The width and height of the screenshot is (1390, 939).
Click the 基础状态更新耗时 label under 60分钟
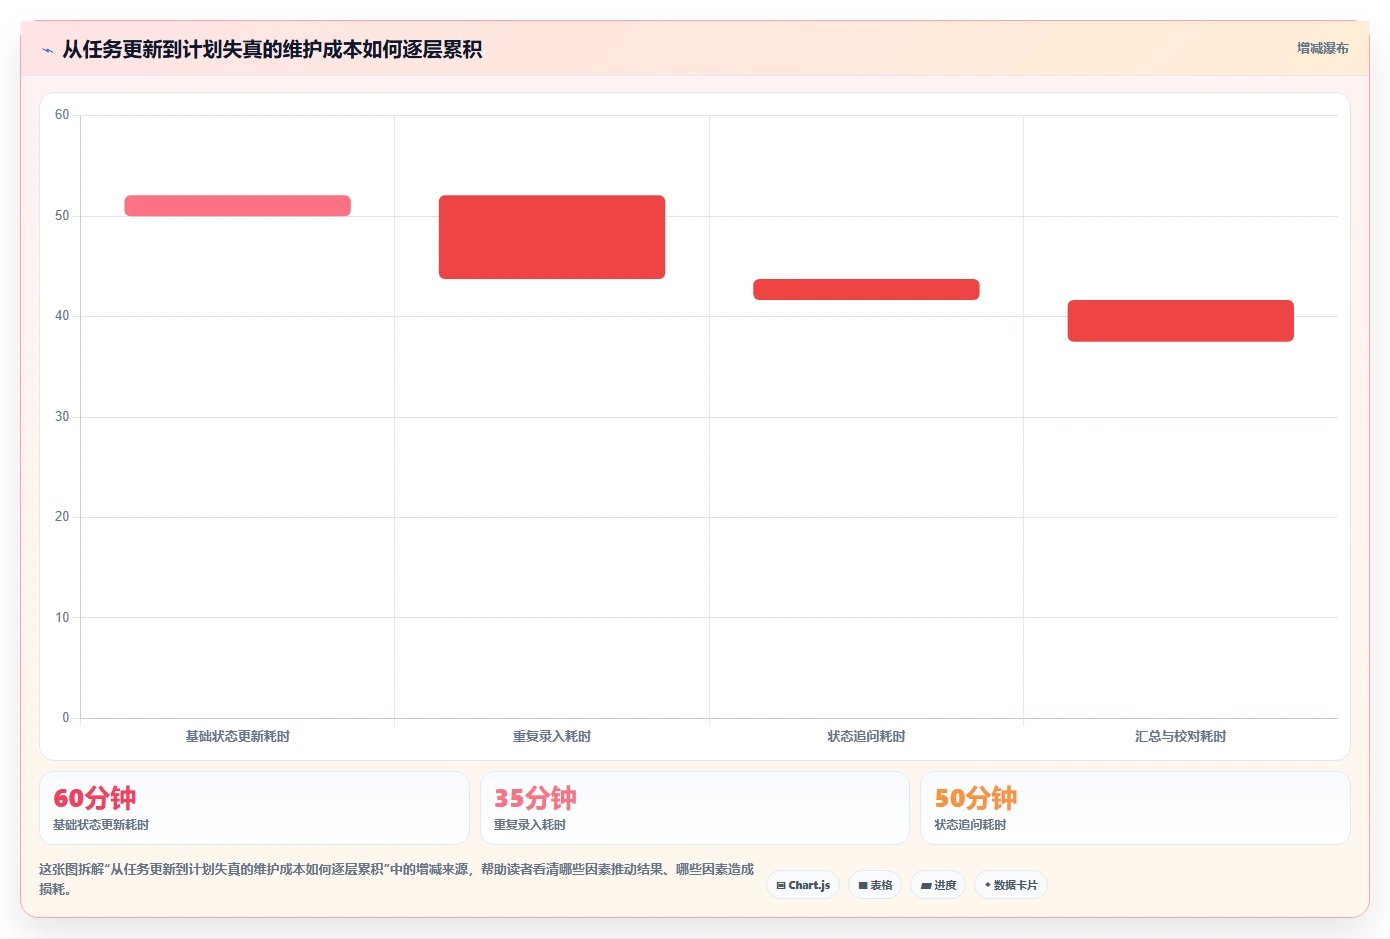coord(101,825)
